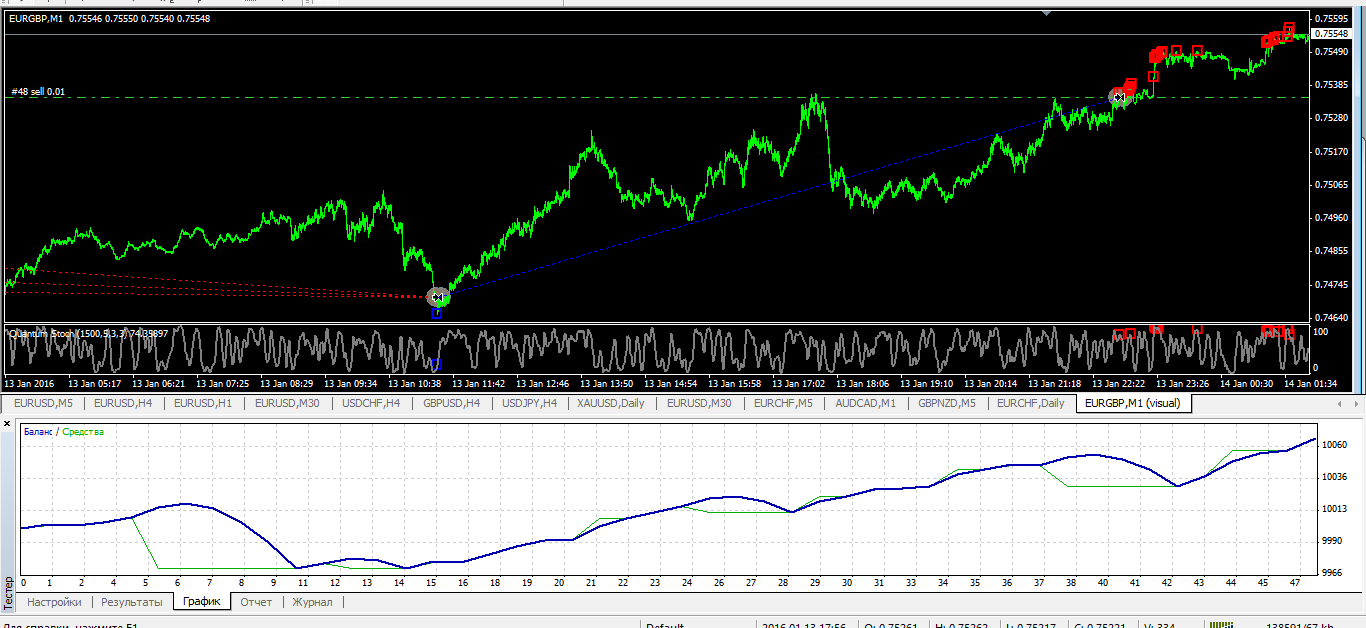Open the EURCHF,Daily chart tab
This screenshot has height=628, width=1366.
(x=1031, y=403)
